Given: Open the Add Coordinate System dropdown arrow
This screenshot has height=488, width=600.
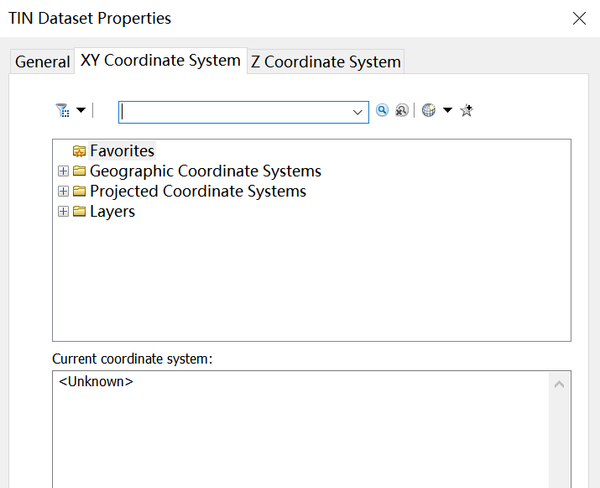Looking at the screenshot, I should click(x=447, y=111).
